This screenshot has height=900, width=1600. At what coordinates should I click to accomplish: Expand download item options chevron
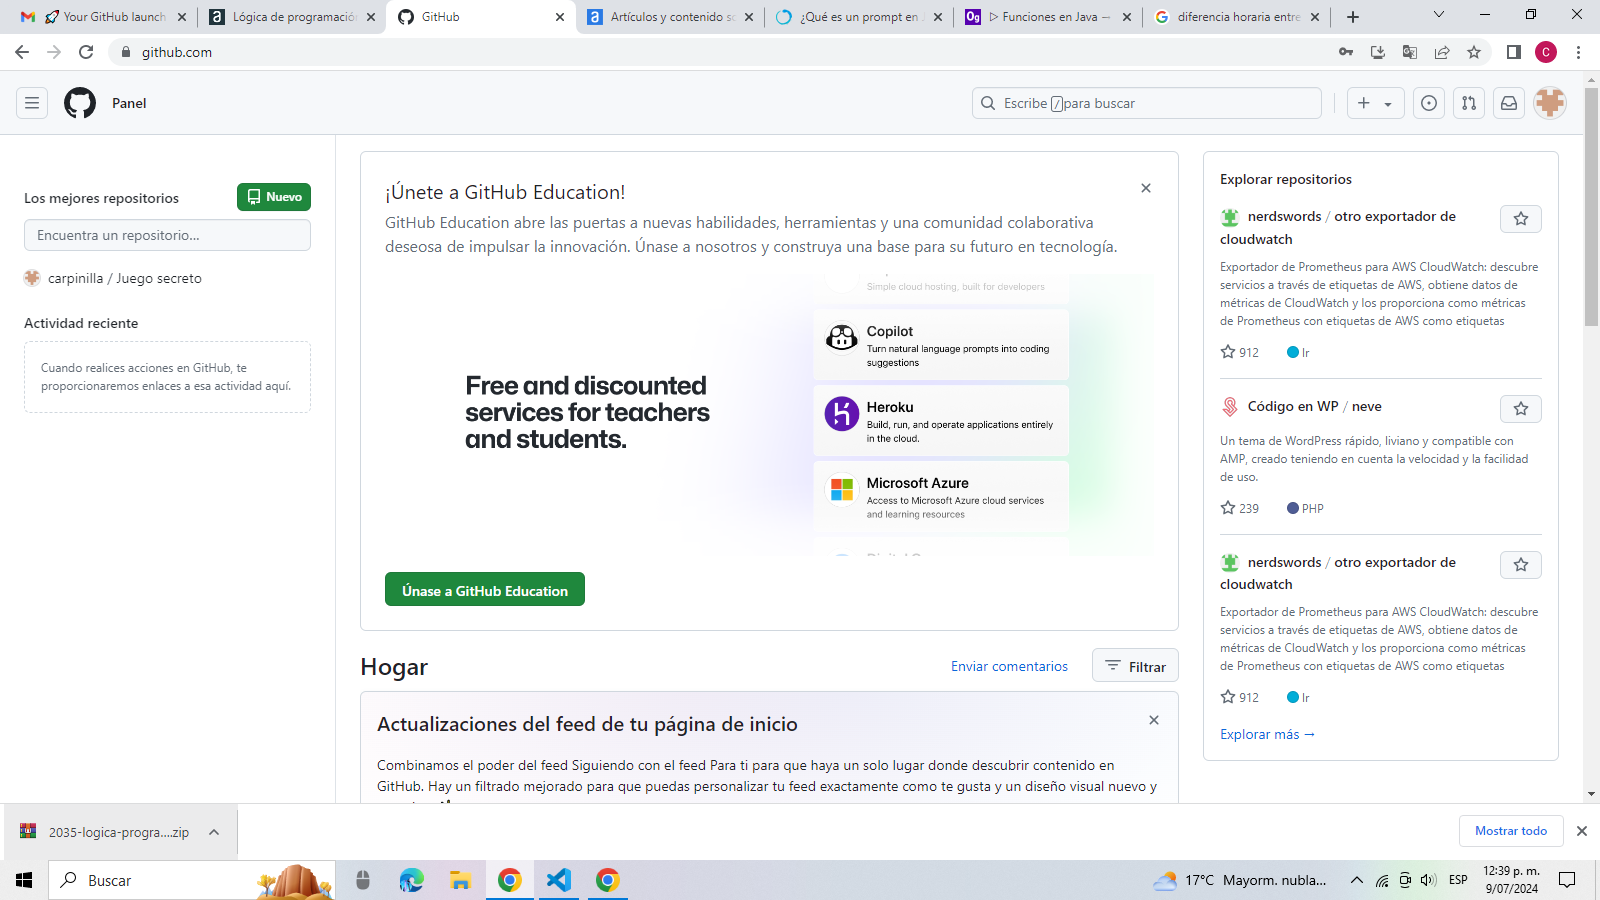pyautogui.click(x=214, y=832)
